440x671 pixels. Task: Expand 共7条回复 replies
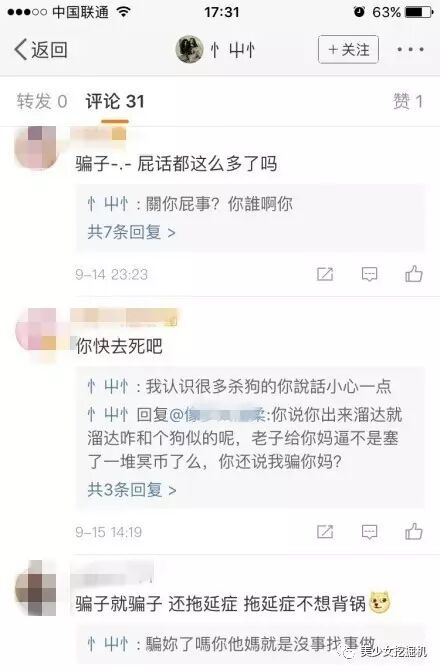click(x=131, y=232)
